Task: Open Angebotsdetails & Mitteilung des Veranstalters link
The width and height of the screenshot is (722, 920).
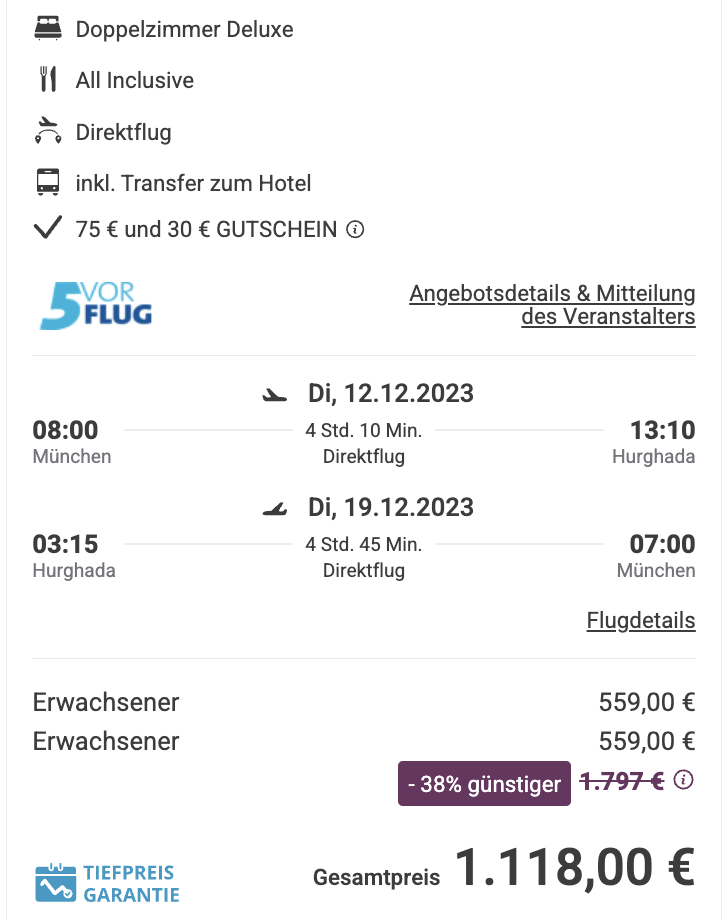Action: 552,305
